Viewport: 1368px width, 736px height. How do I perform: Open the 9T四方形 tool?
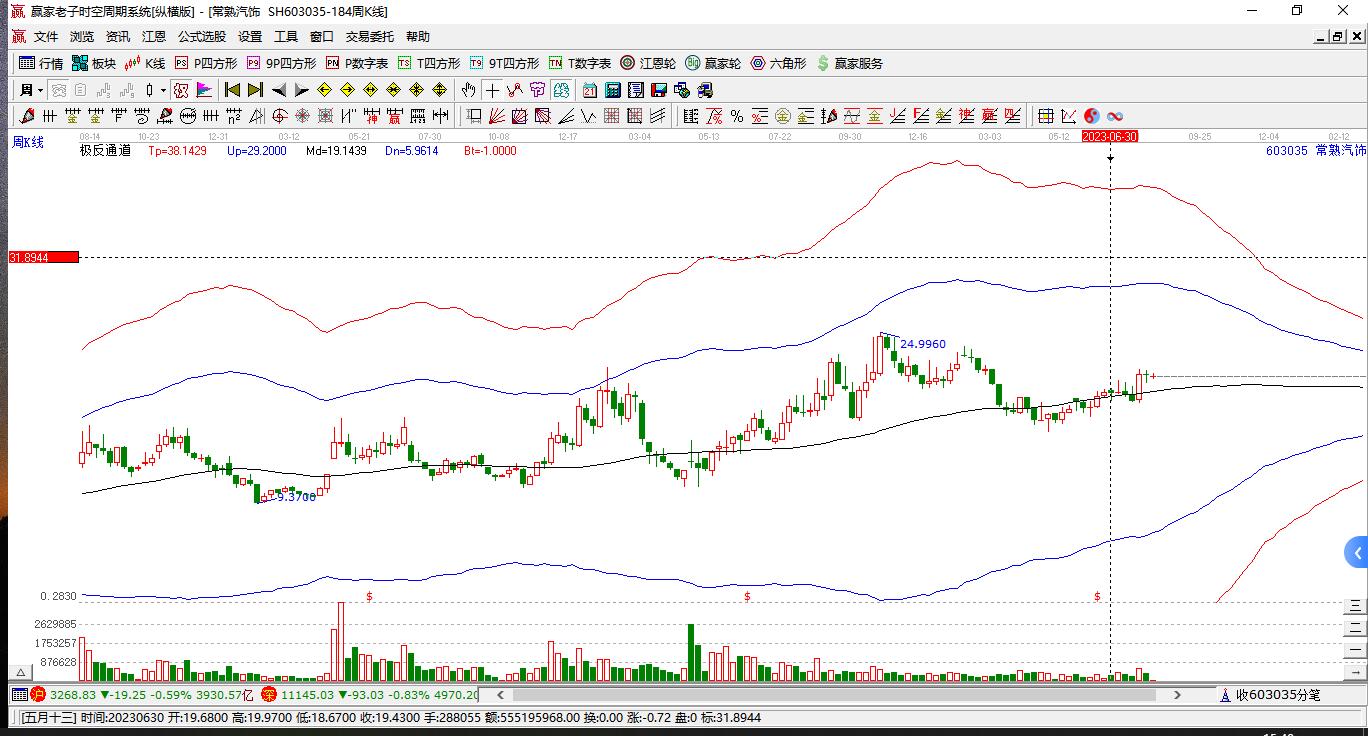click(504, 63)
